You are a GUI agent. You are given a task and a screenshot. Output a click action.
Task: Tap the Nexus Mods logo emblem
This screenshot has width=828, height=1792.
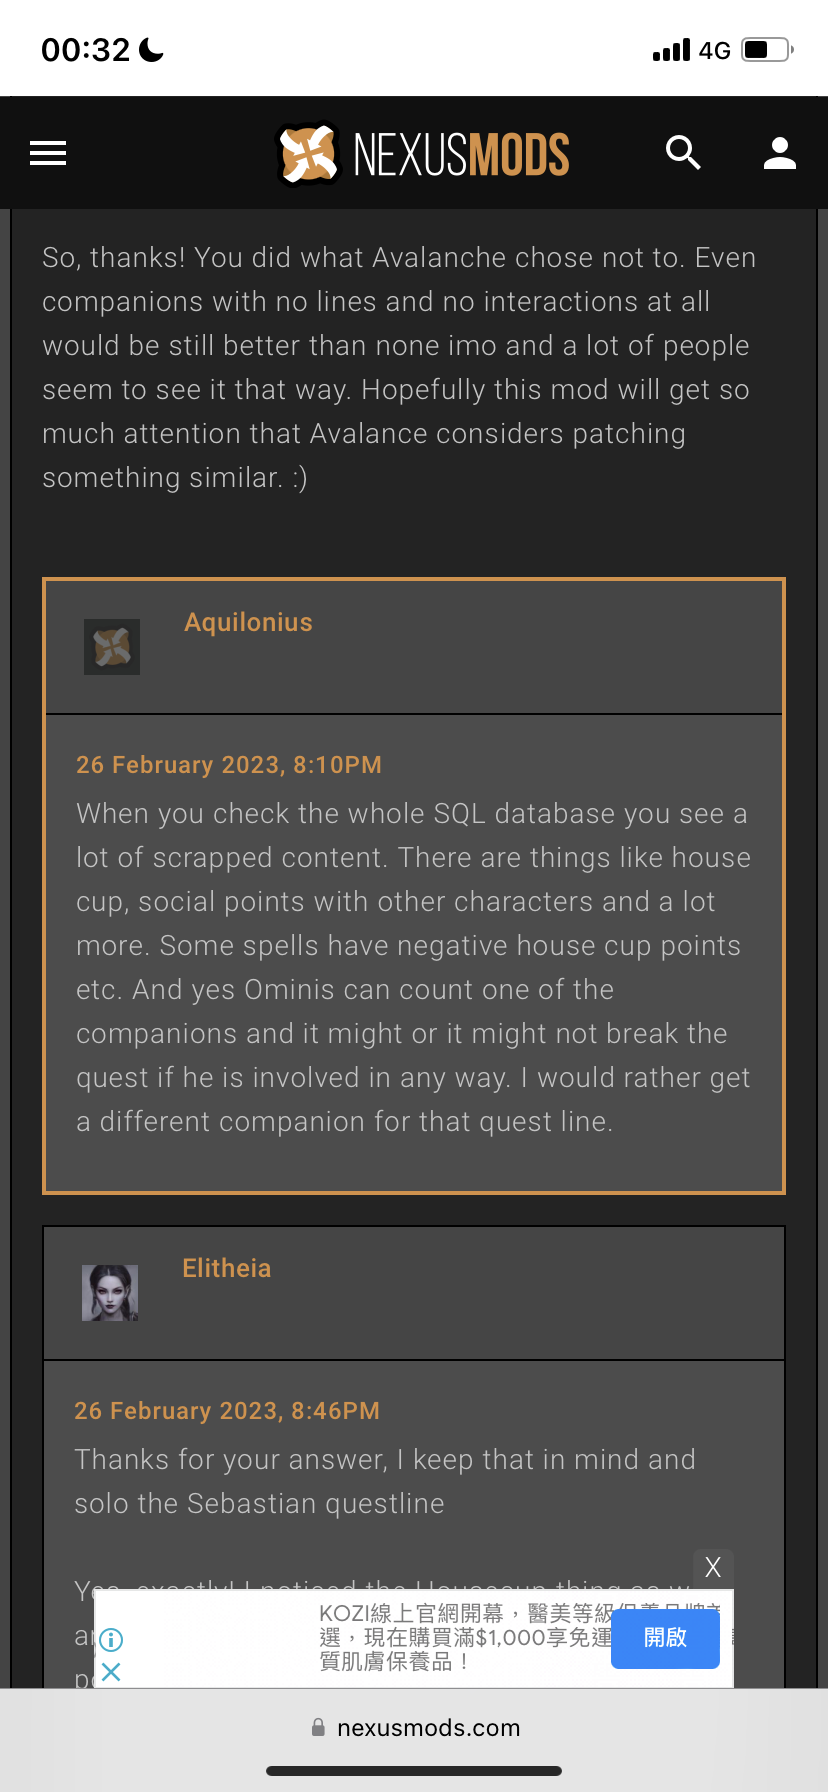(308, 154)
